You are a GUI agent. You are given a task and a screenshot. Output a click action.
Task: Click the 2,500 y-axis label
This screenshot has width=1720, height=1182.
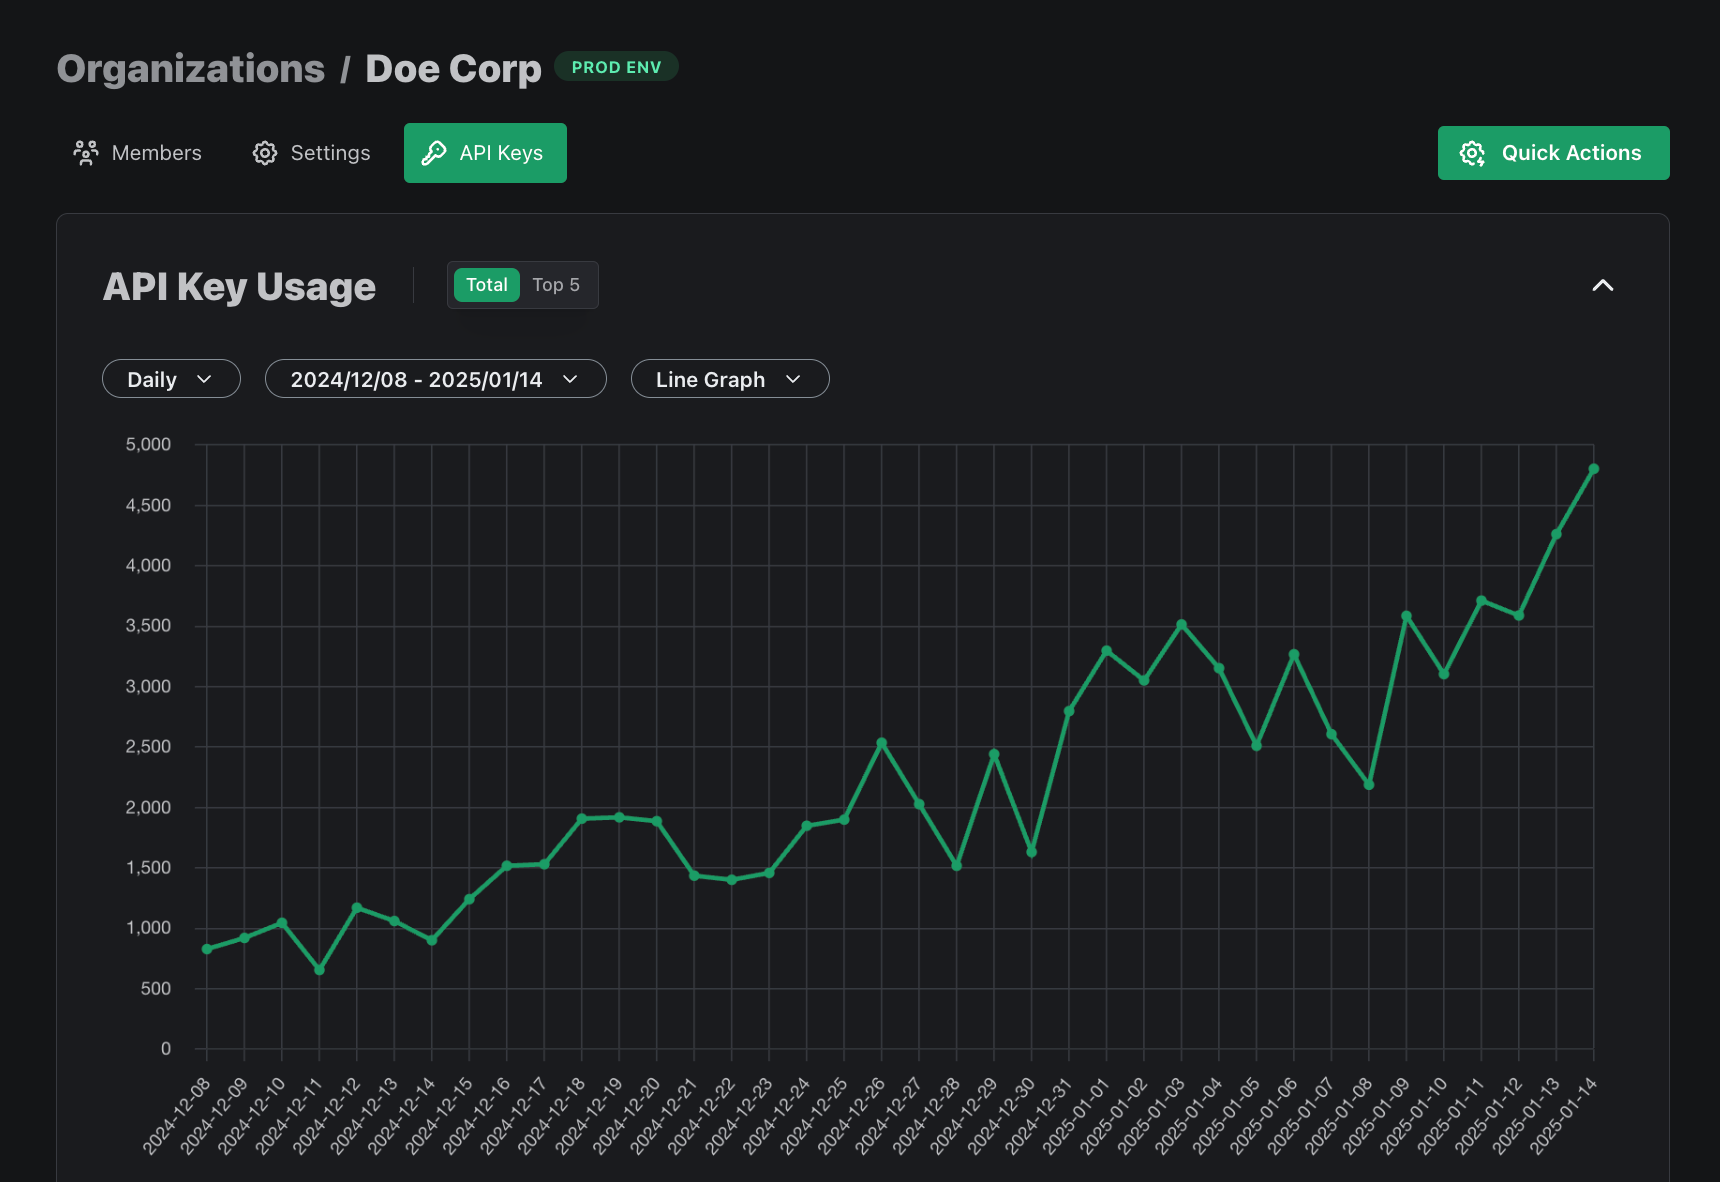(x=148, y=746)
